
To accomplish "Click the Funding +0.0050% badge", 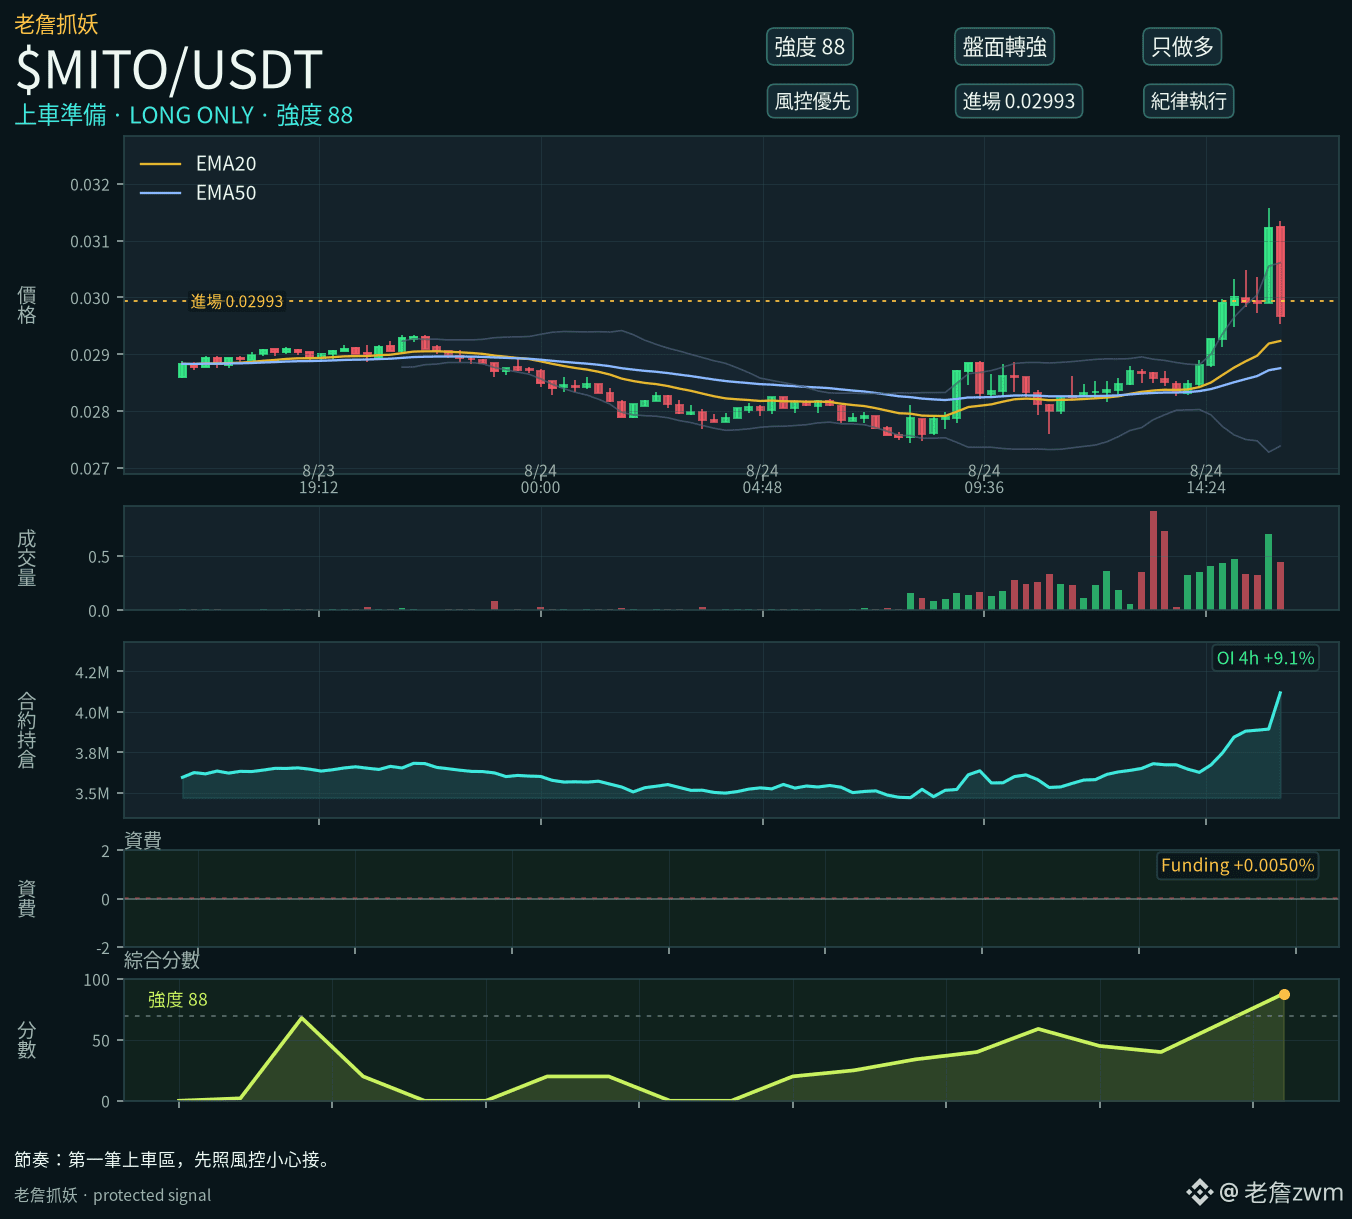I will [1237, 865].
